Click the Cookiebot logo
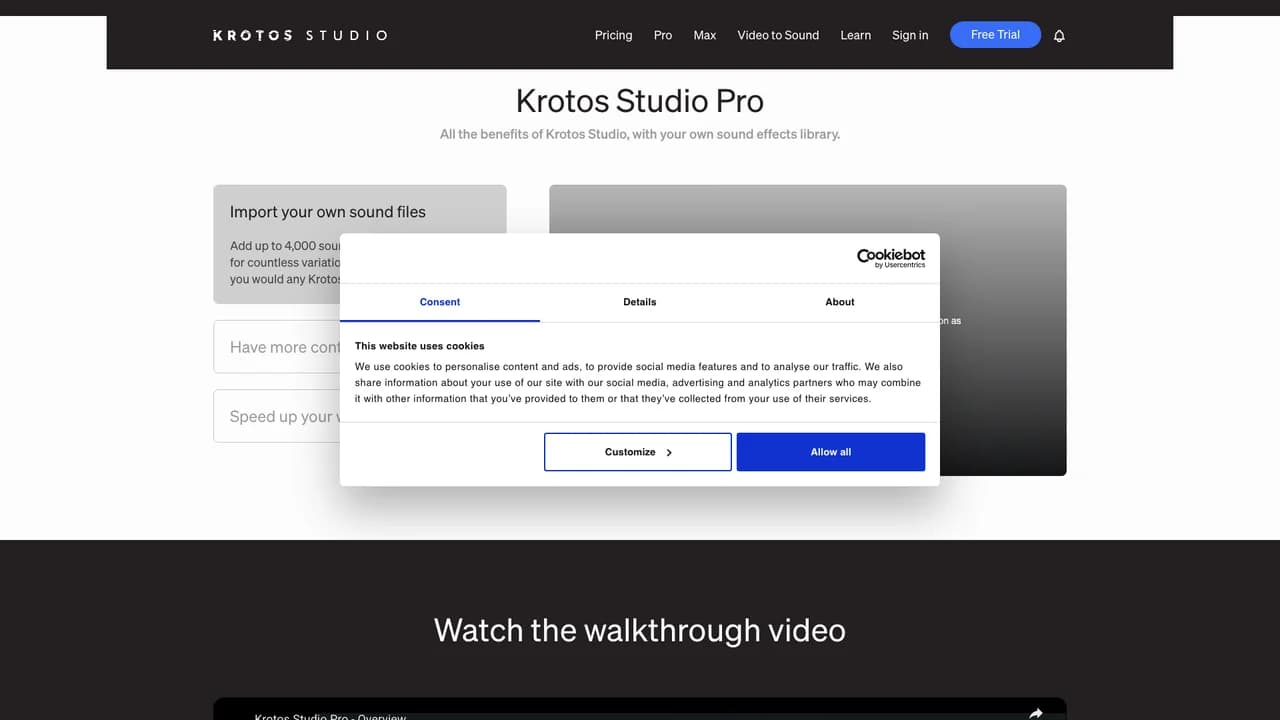Viewport: 1280px width, 720px height. click(891, 258)
